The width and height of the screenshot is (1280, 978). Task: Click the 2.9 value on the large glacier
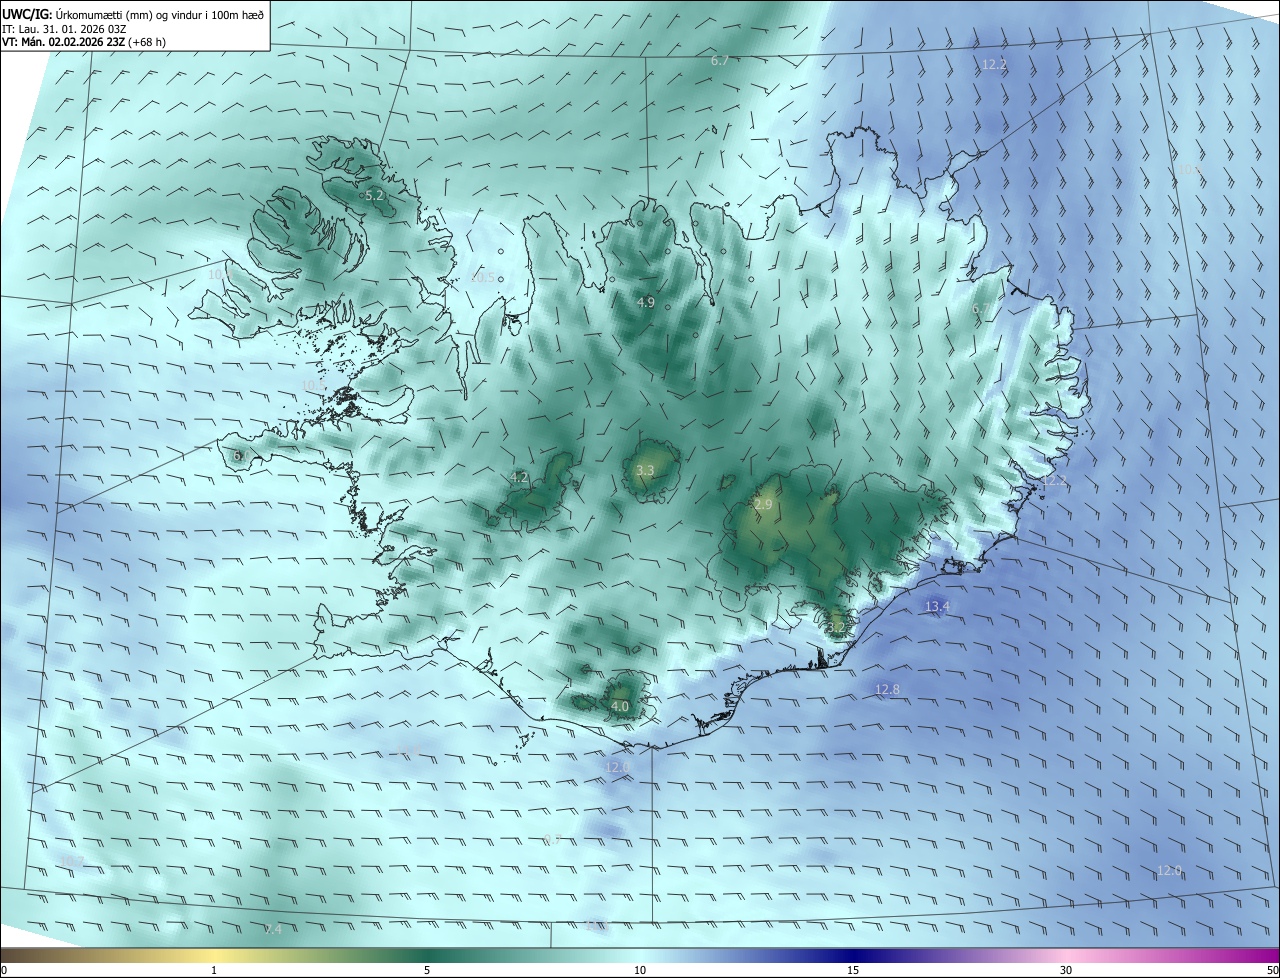(763, 505)
